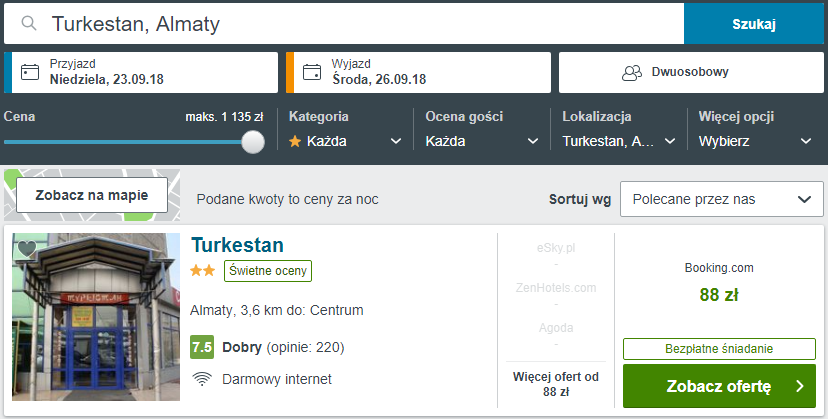The height and width of the screenshot is (419, 828).
Task: Click the Bezpłatne śniadanie label
Action: (719, 349)
